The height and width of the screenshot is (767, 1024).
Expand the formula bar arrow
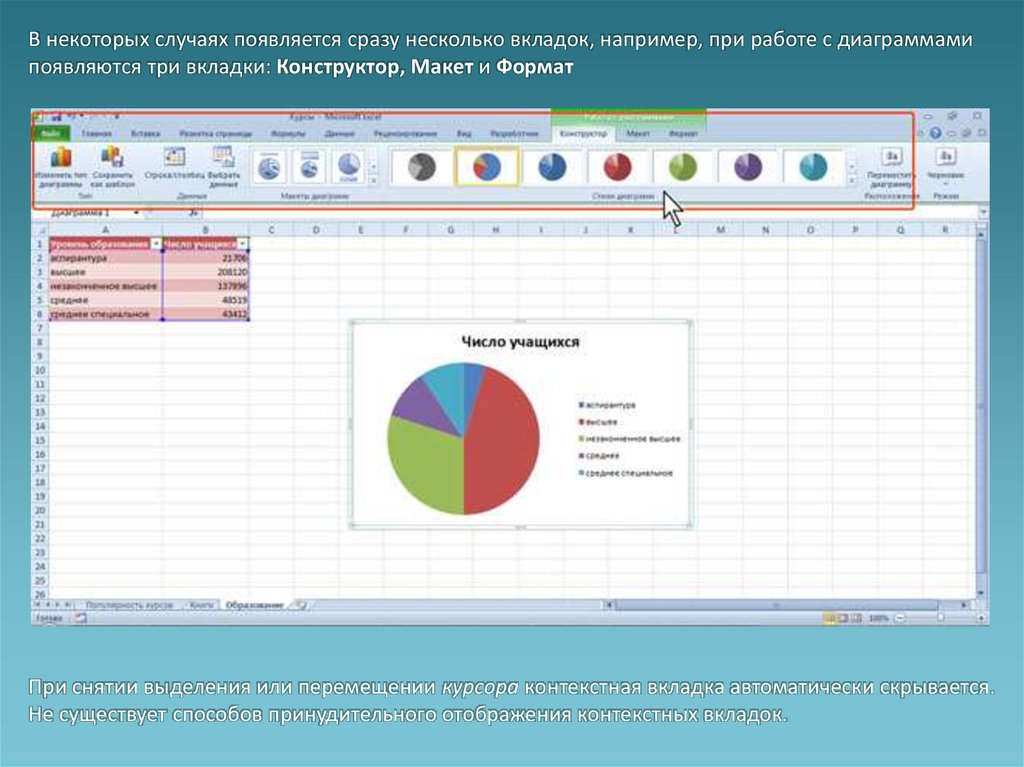tap(983, 213)
